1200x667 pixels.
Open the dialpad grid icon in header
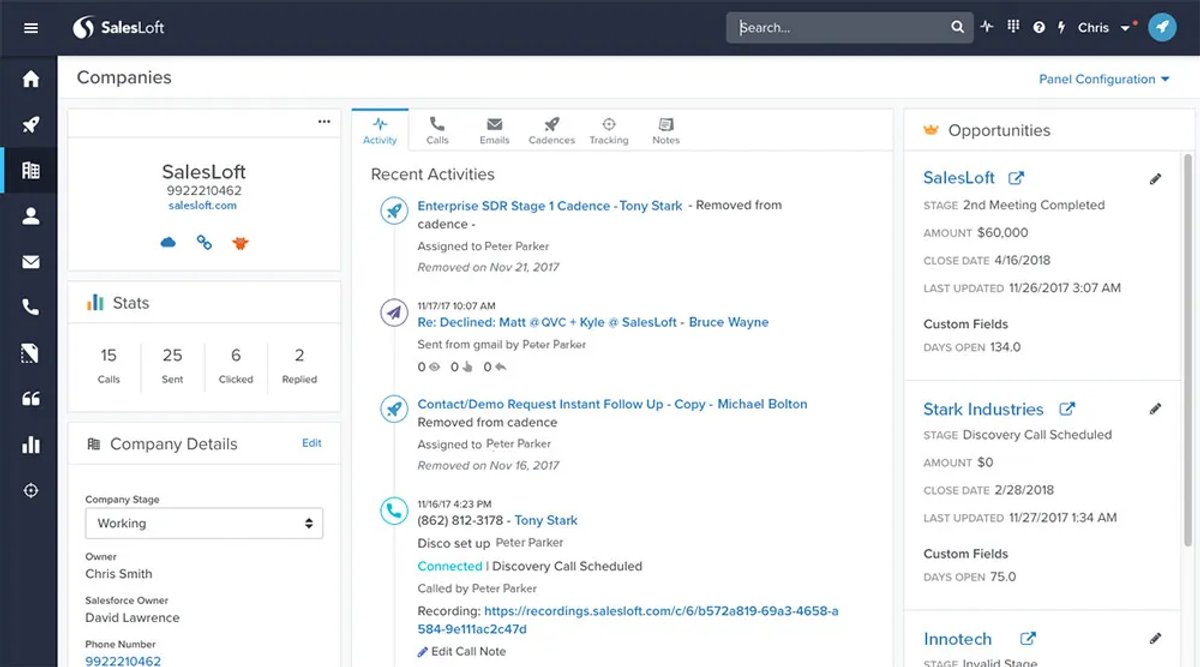pos(1013,27)
